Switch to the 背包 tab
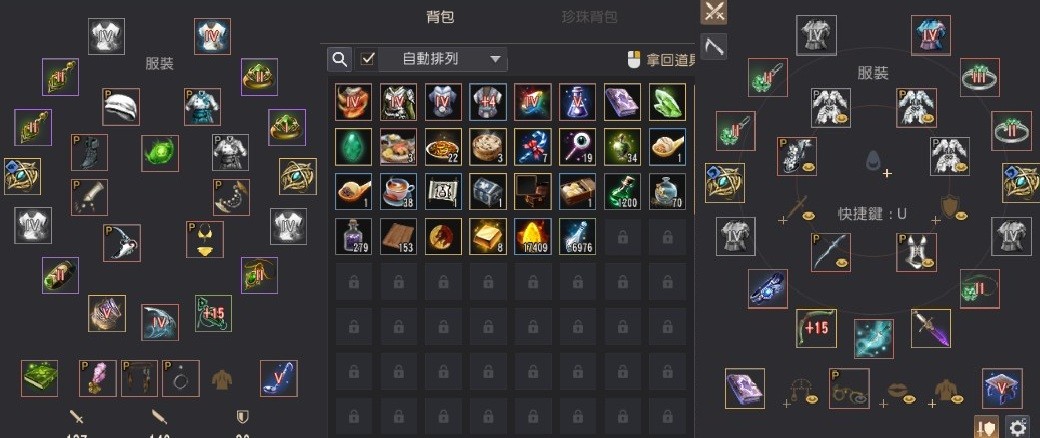 [440, 17]
